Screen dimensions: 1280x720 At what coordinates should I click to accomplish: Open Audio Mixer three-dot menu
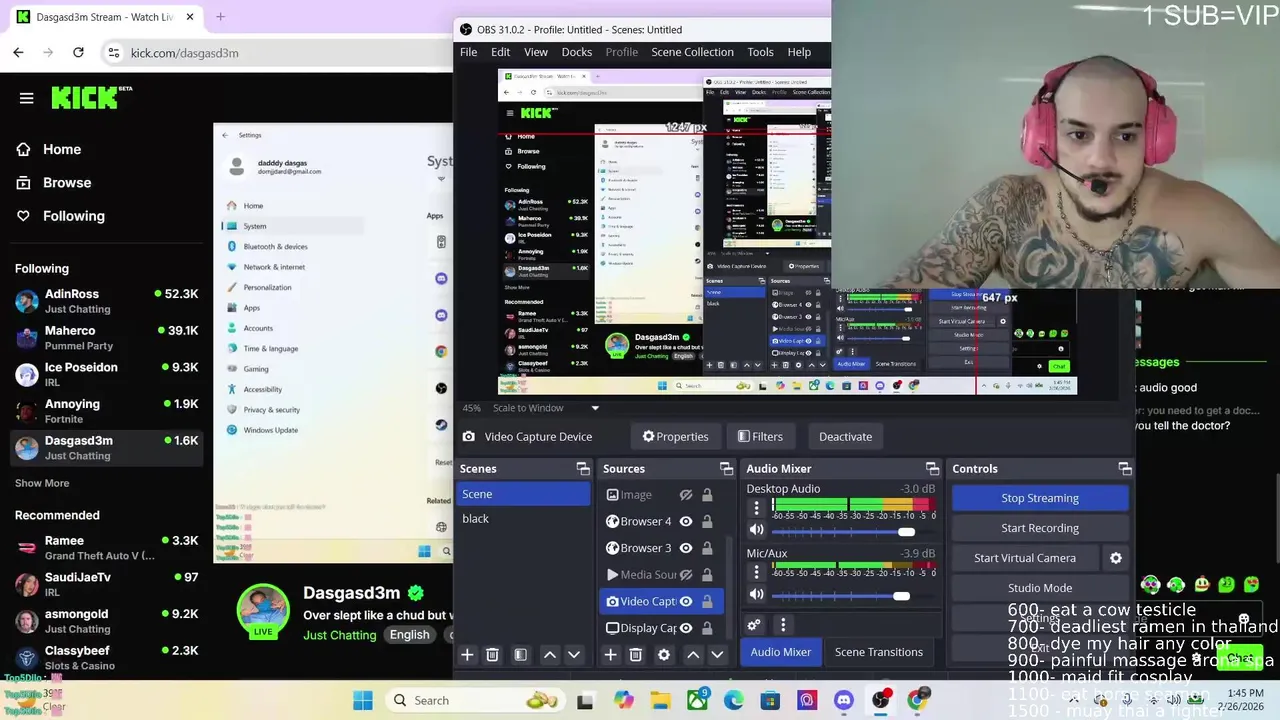click(783, 625)
